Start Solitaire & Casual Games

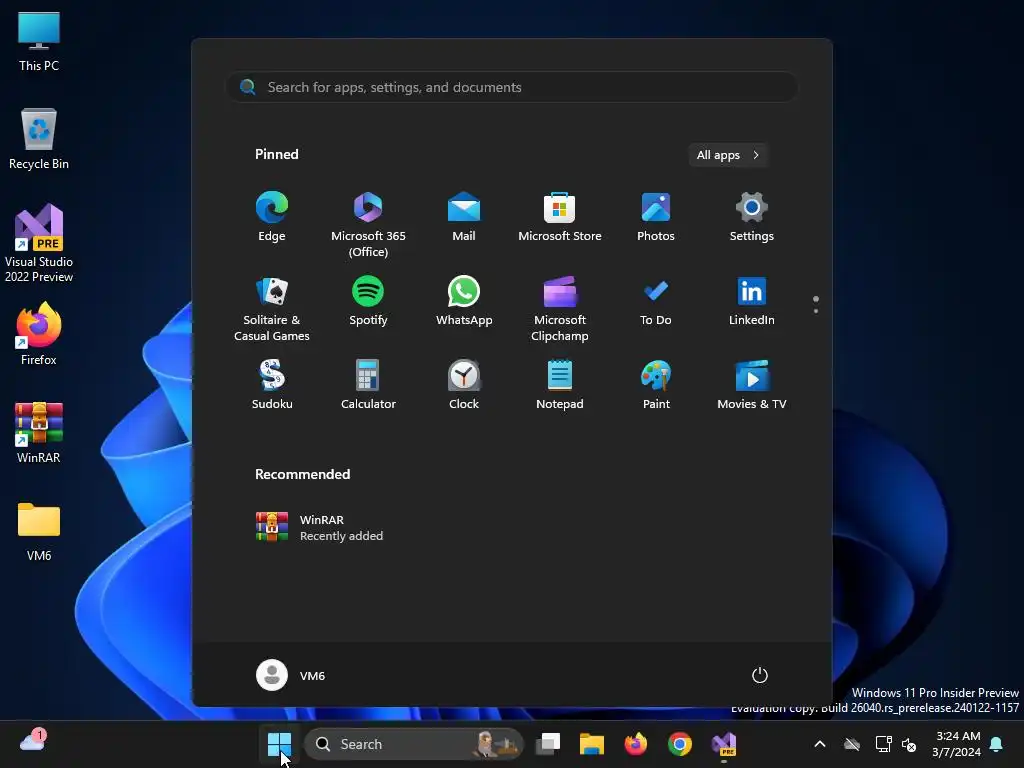coord(272,309)
